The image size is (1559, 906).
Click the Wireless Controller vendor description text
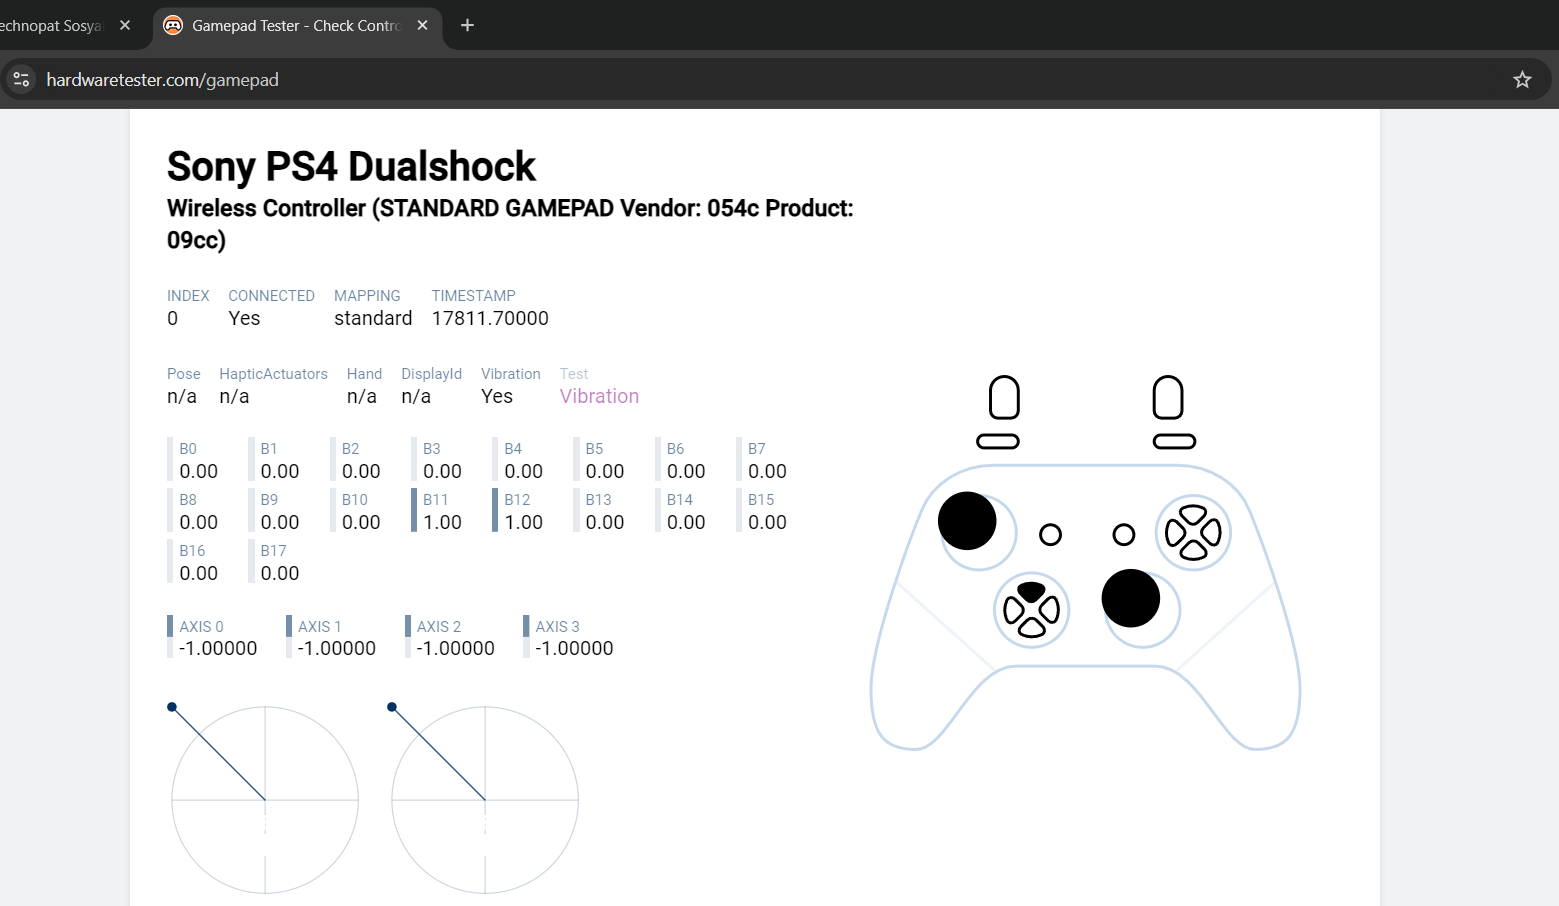click(x=510, y=224)
